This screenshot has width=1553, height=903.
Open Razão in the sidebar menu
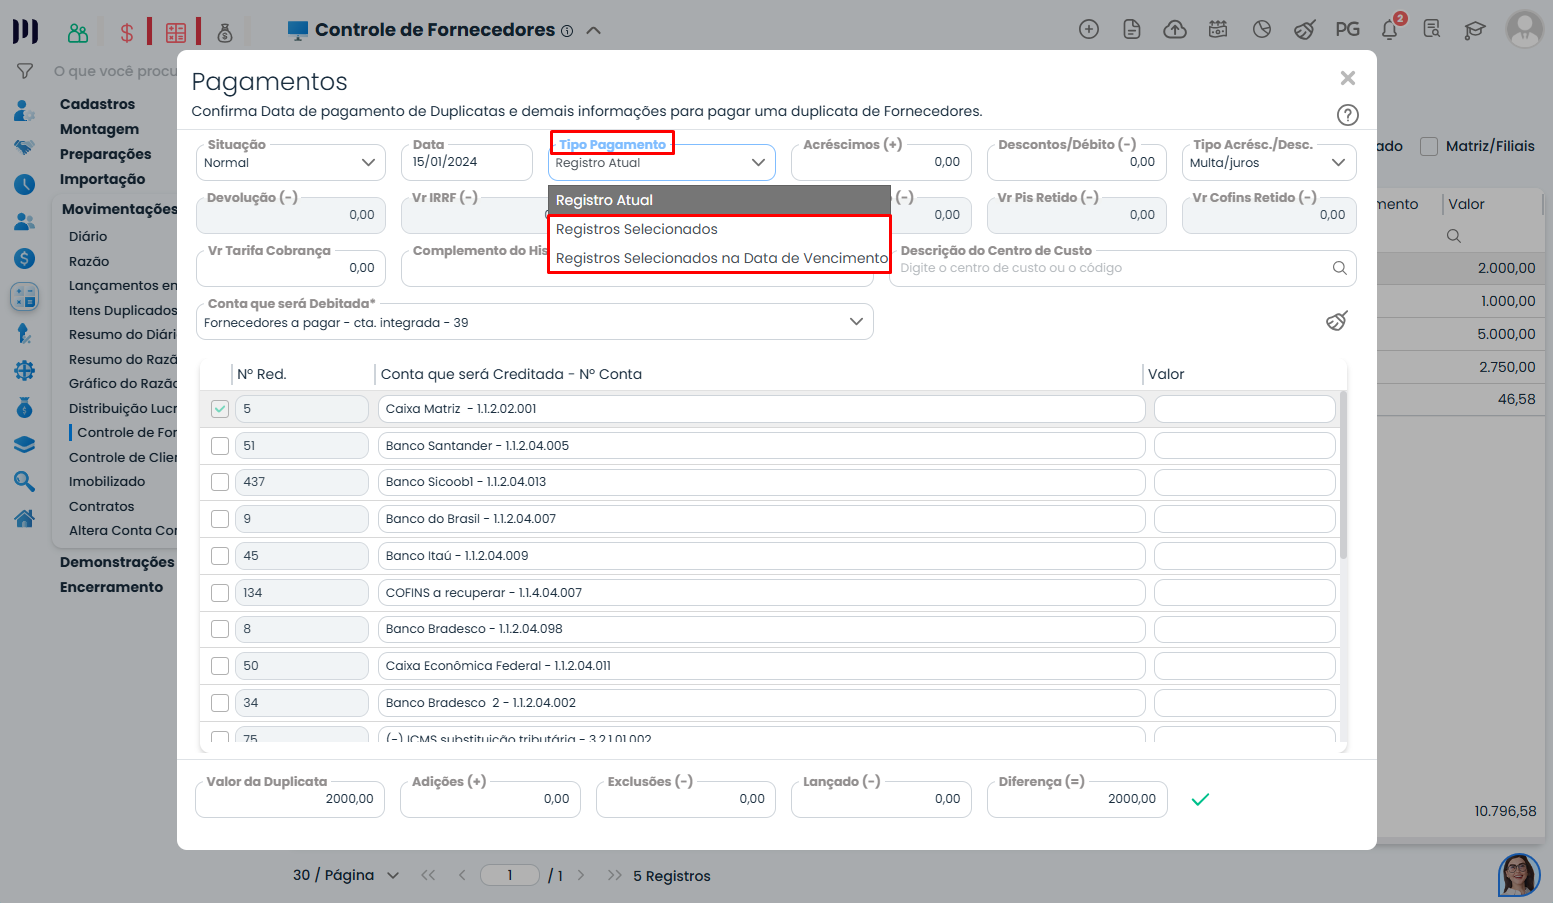[89, 261]
